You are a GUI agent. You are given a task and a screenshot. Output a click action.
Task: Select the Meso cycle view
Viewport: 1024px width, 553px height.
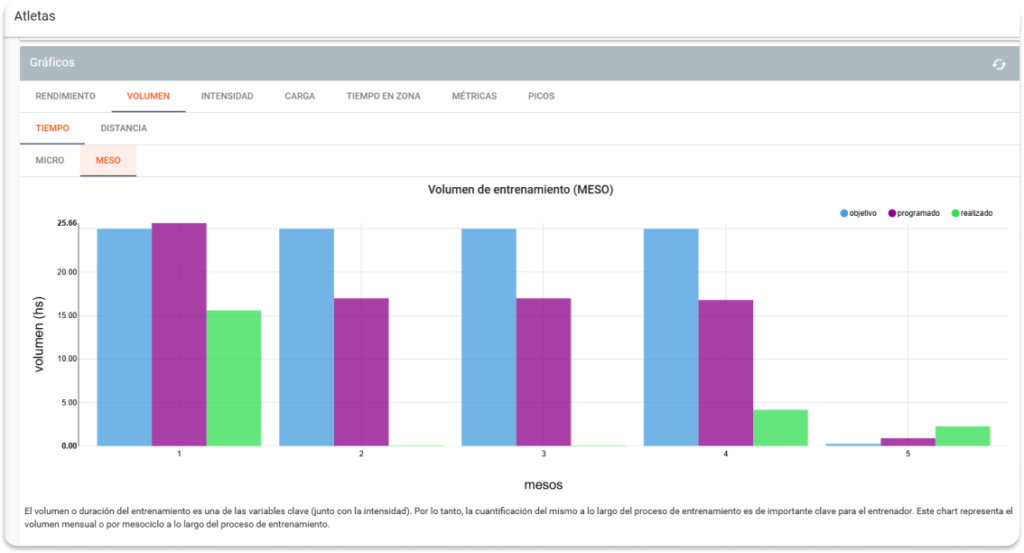108,161
